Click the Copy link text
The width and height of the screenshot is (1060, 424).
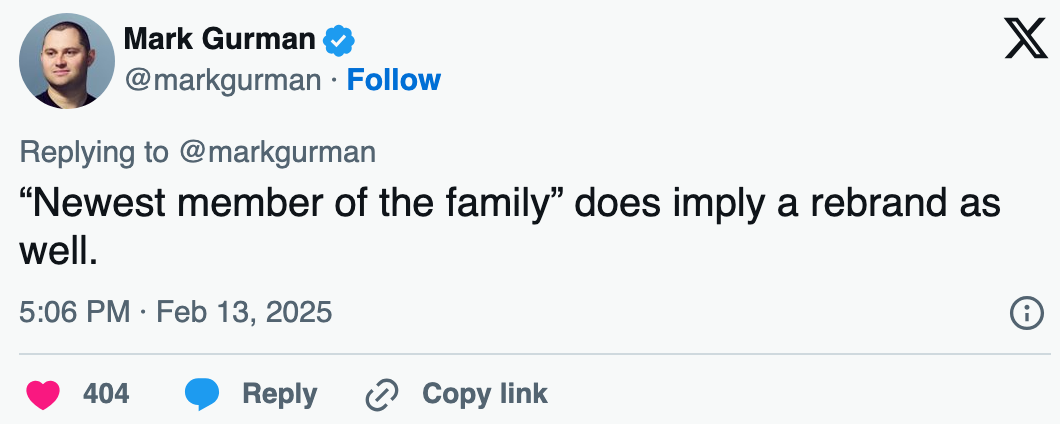coord(485,394)
